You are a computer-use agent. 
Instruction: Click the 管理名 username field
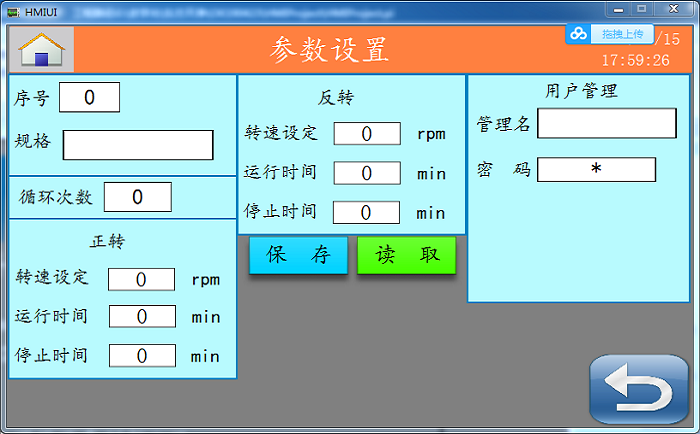[606, 123]
